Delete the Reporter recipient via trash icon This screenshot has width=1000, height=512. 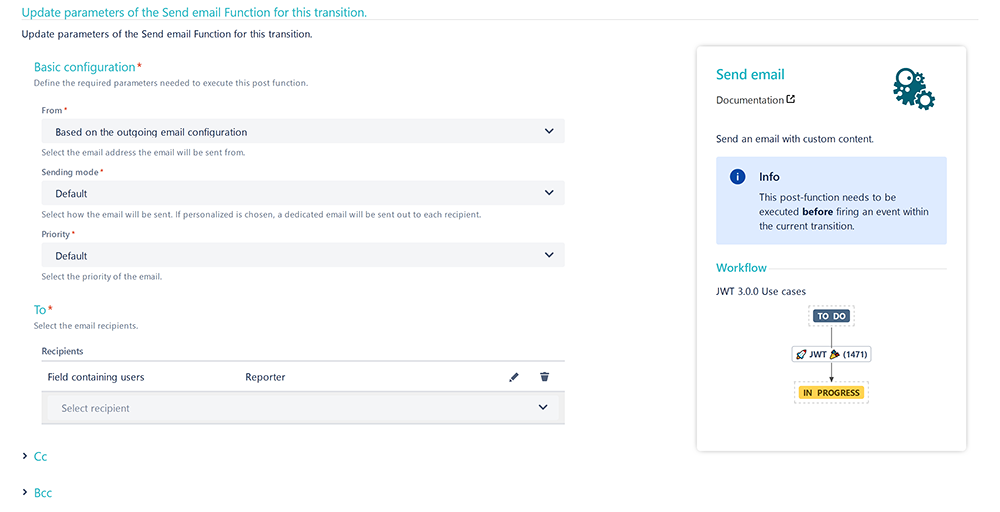(544, 377)
